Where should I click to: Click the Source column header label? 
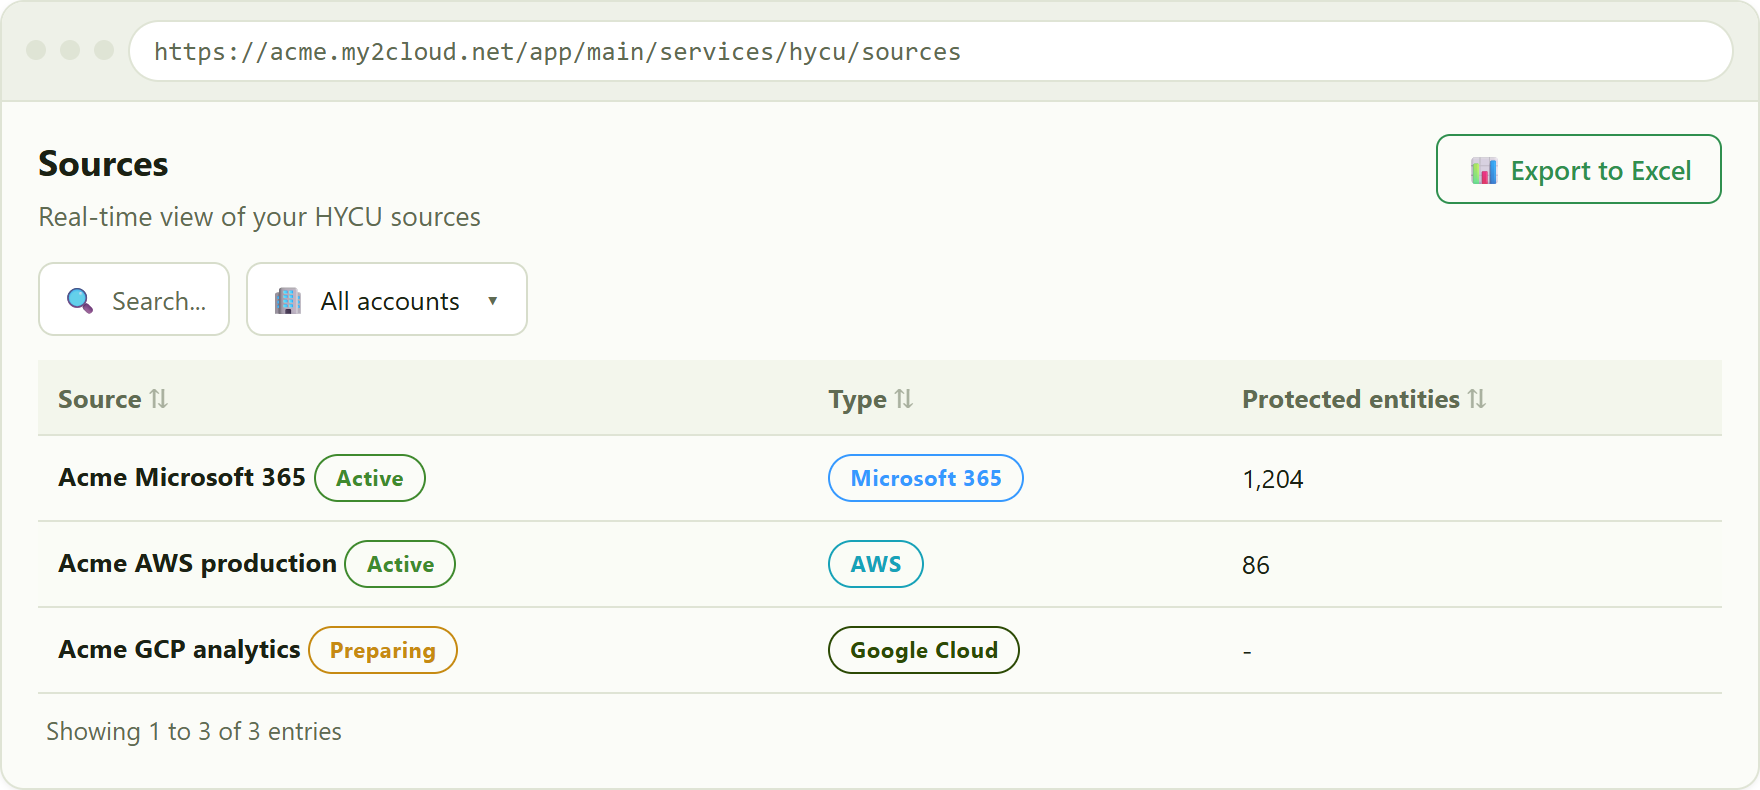coord(100,399)
